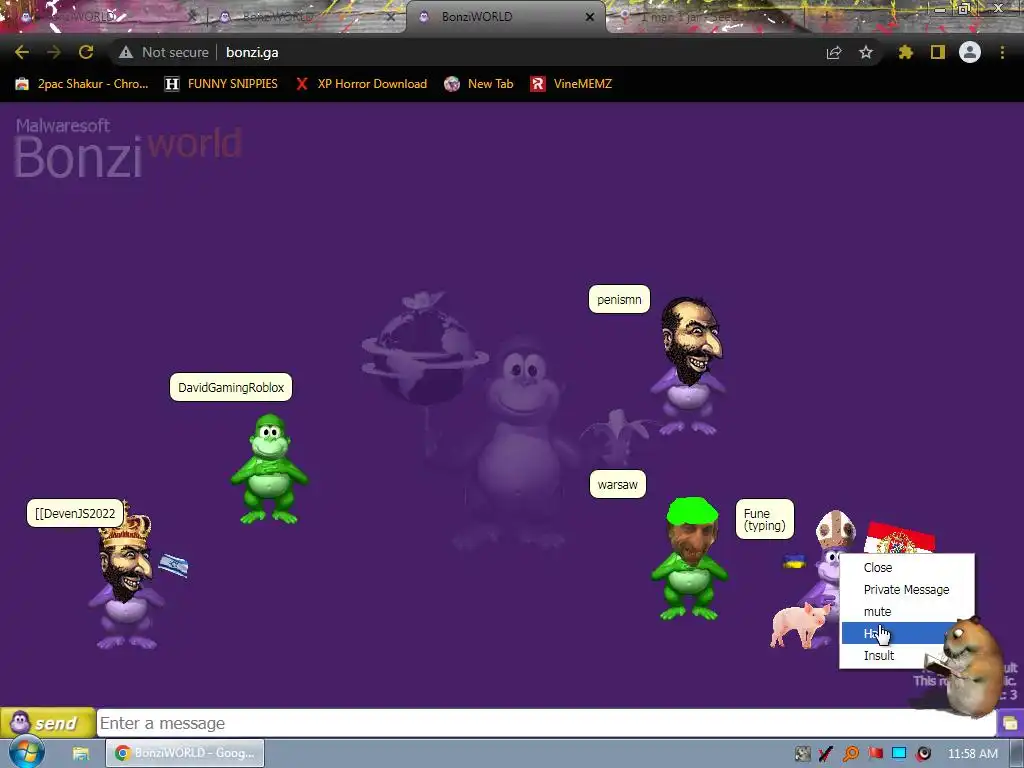Open the 2pac Shakur bookmark

83,84
